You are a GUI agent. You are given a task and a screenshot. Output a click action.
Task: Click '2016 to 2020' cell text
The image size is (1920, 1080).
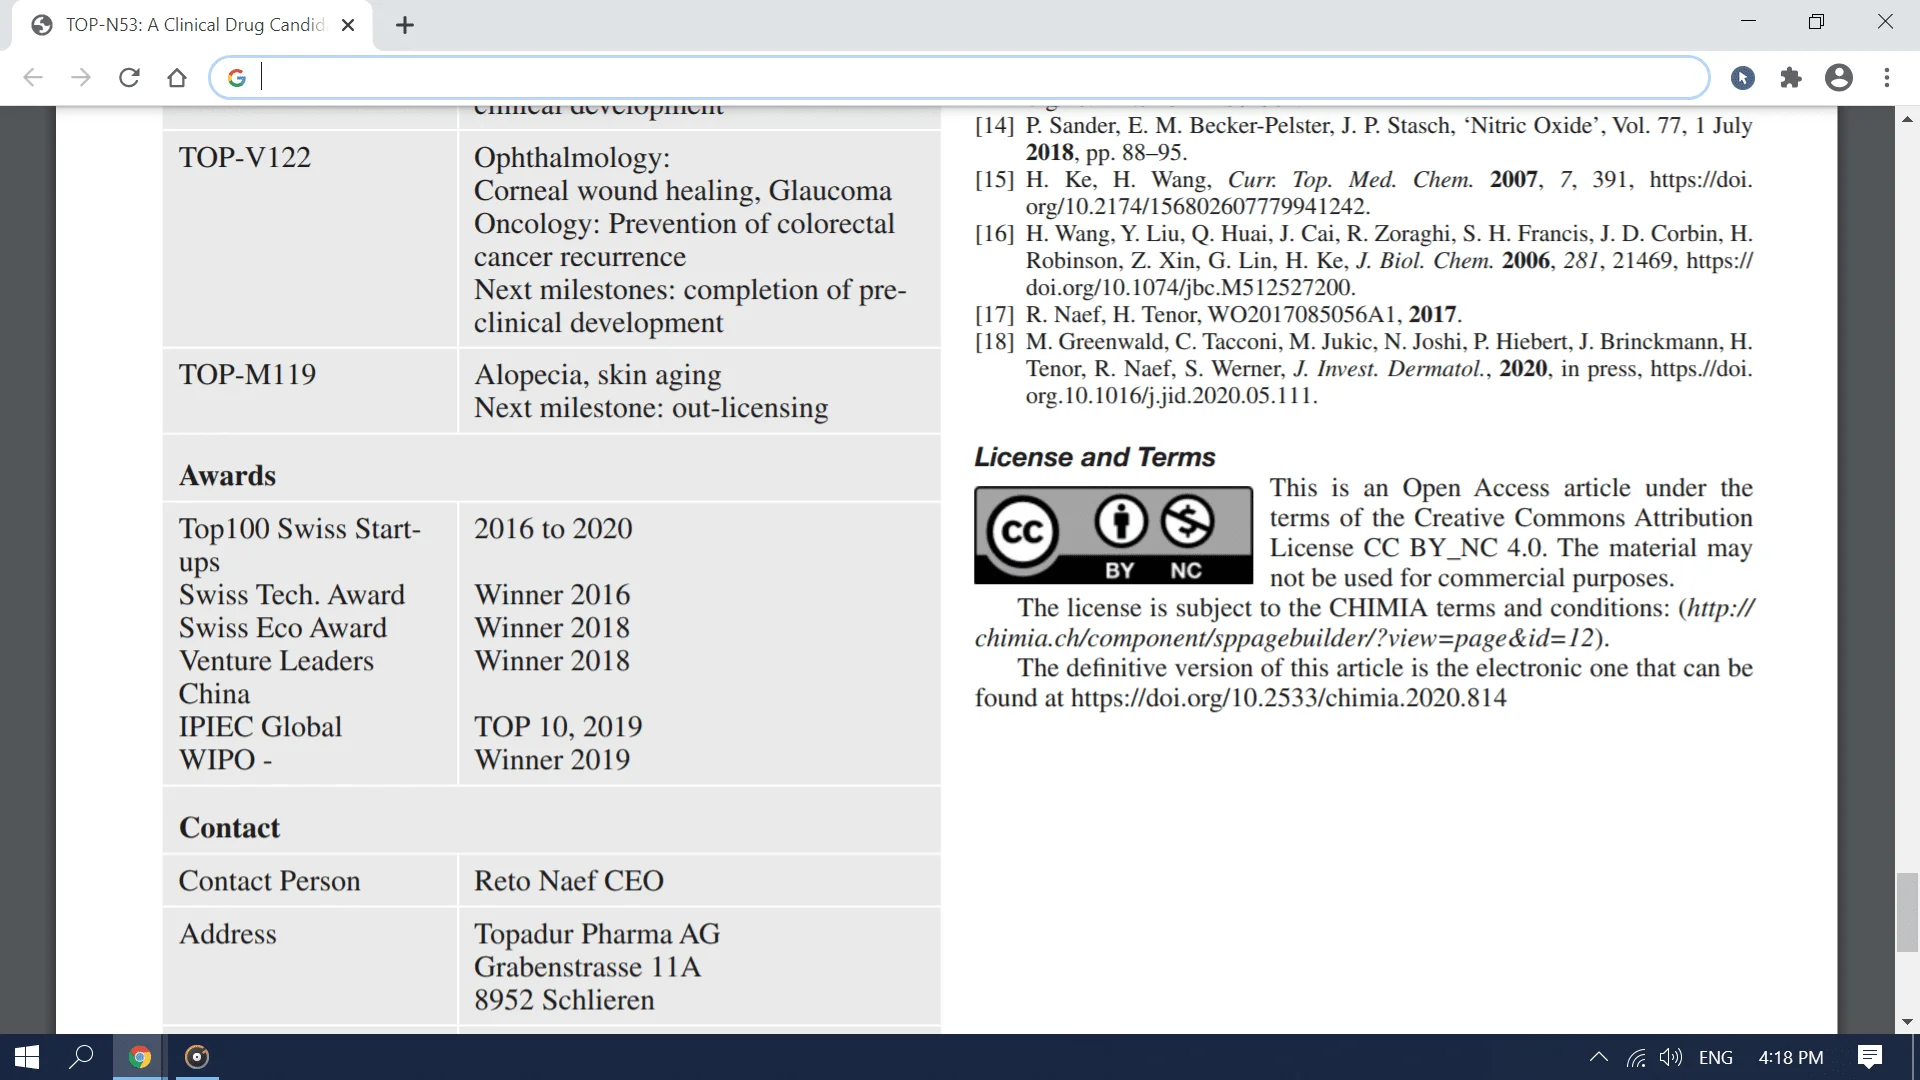point(553,529)
